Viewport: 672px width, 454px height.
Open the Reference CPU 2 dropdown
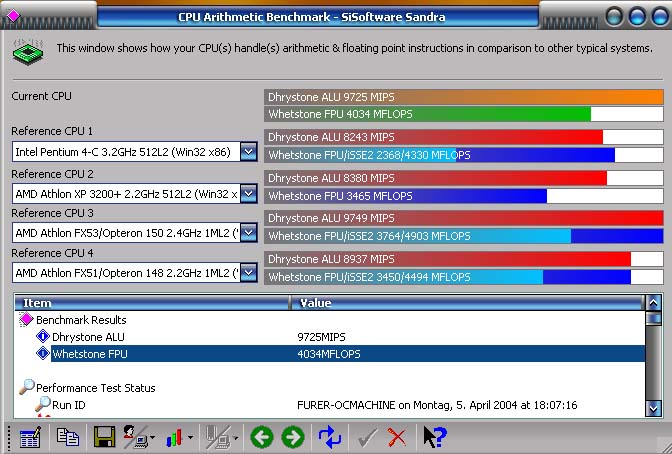[248, 193]
